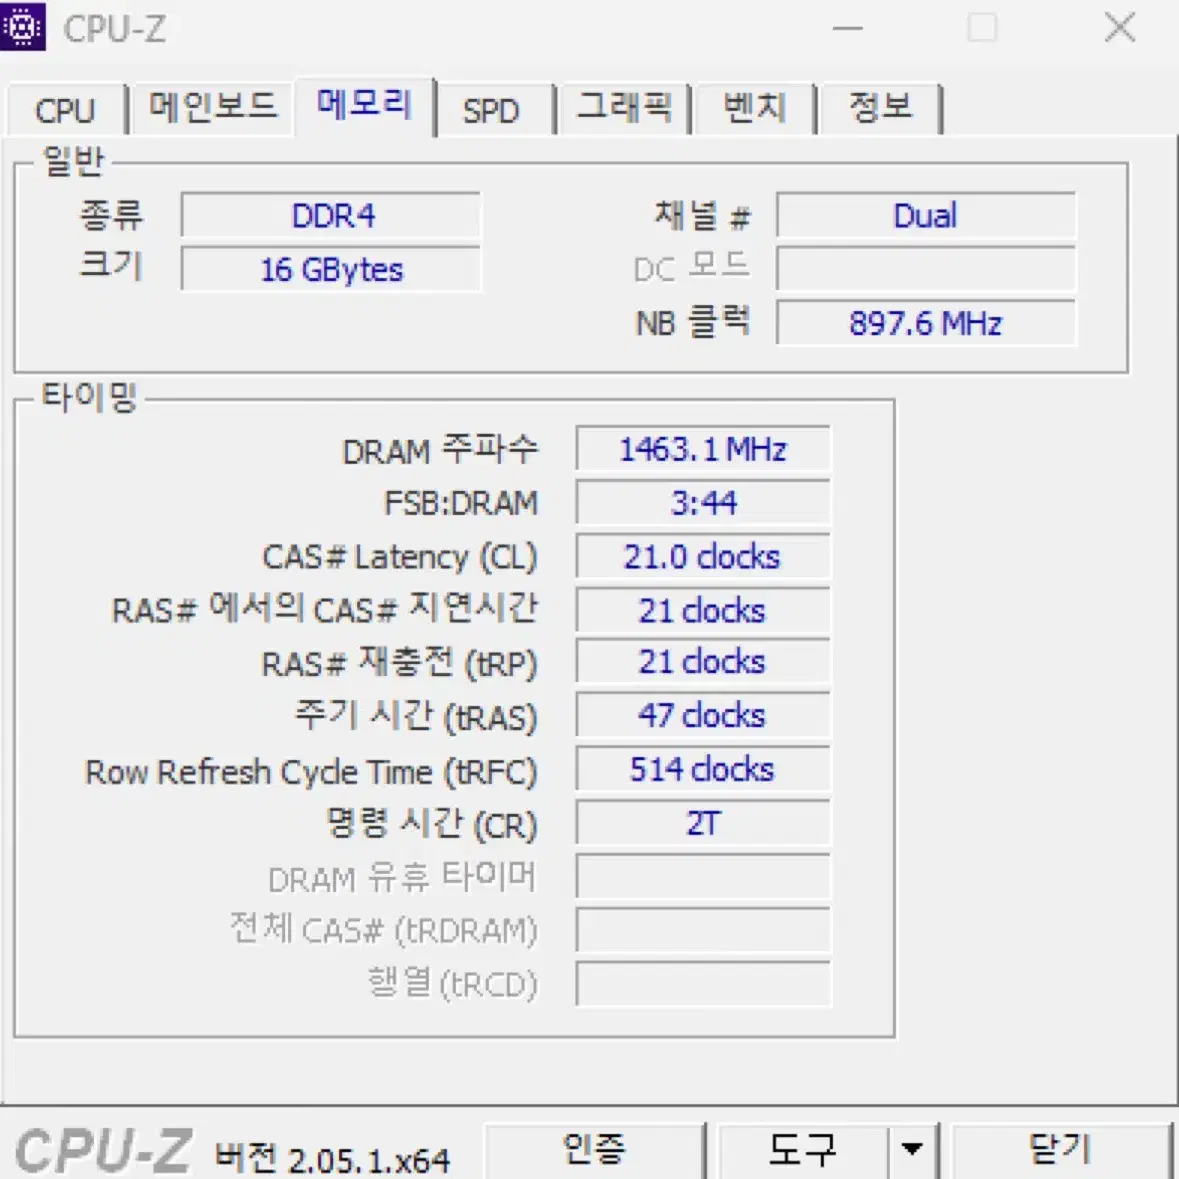Click the 크기 label

[111, 265]
